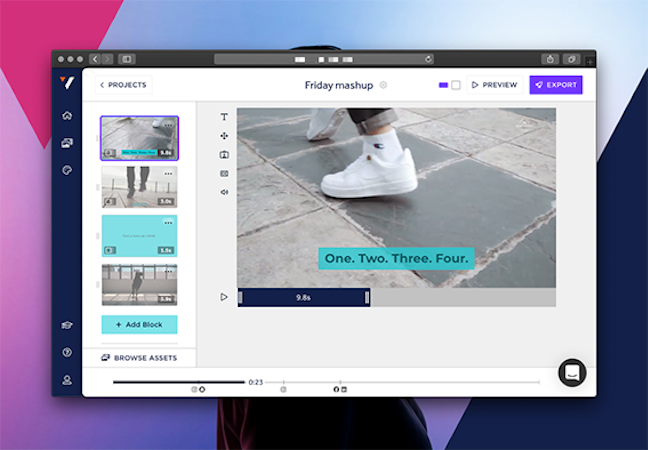
Task: Add a new block
Action: coord(139,324)
